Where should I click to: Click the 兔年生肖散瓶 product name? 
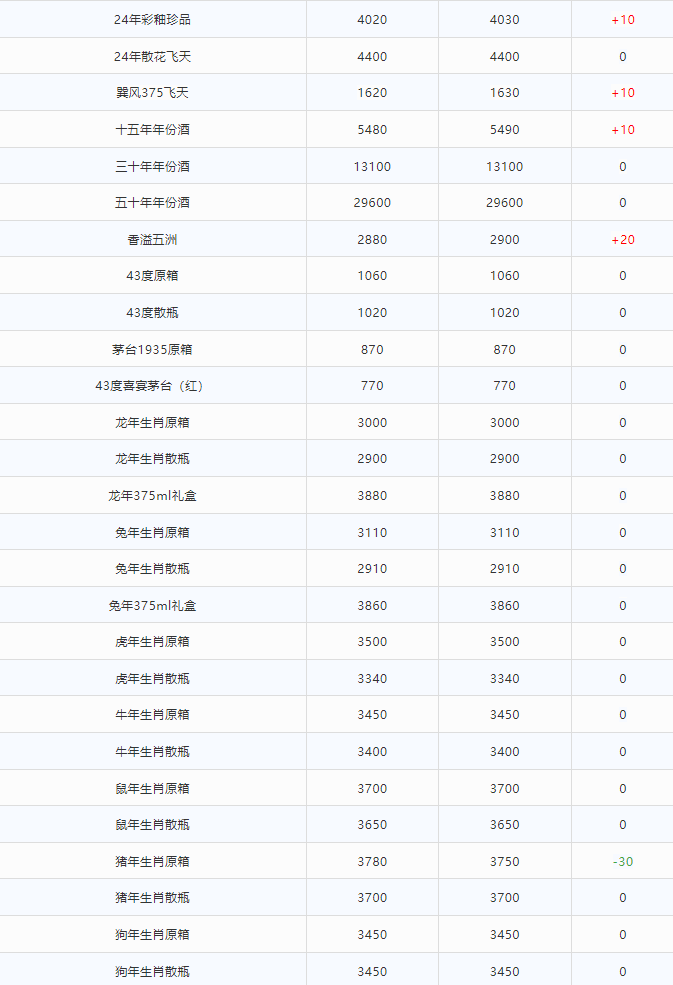pos(152,569)
